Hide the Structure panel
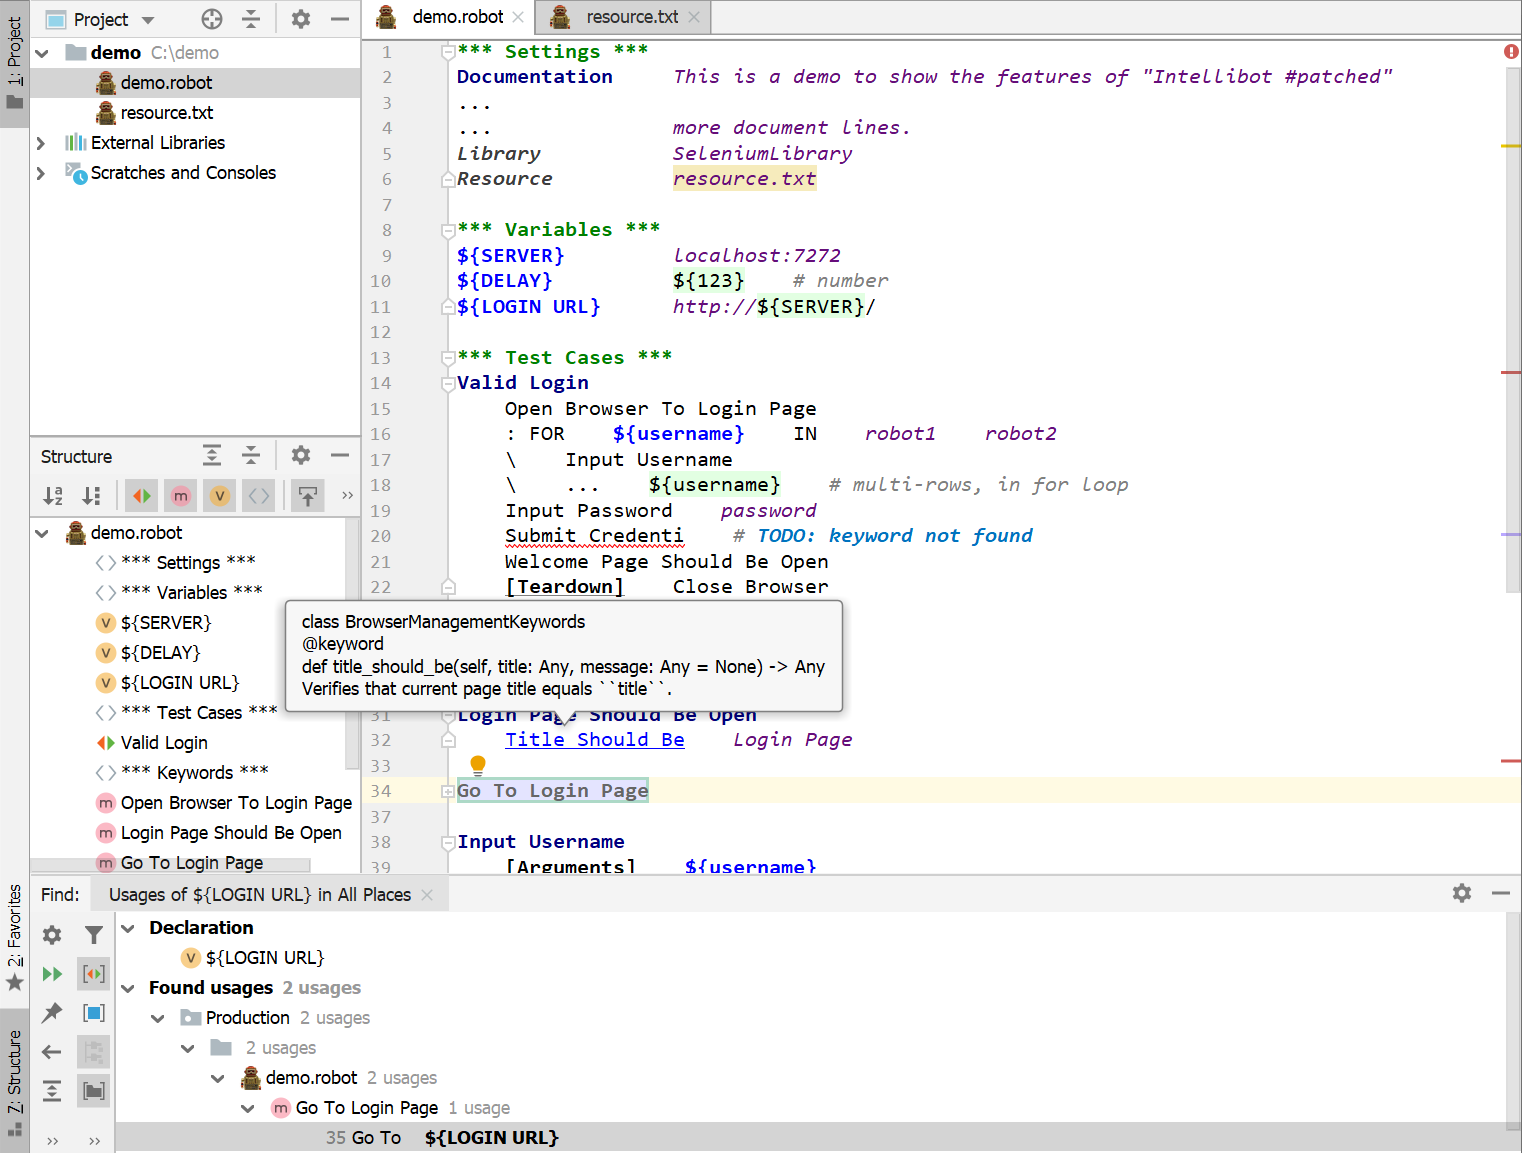The image size is (1522, 1153). tap(340, 456)
